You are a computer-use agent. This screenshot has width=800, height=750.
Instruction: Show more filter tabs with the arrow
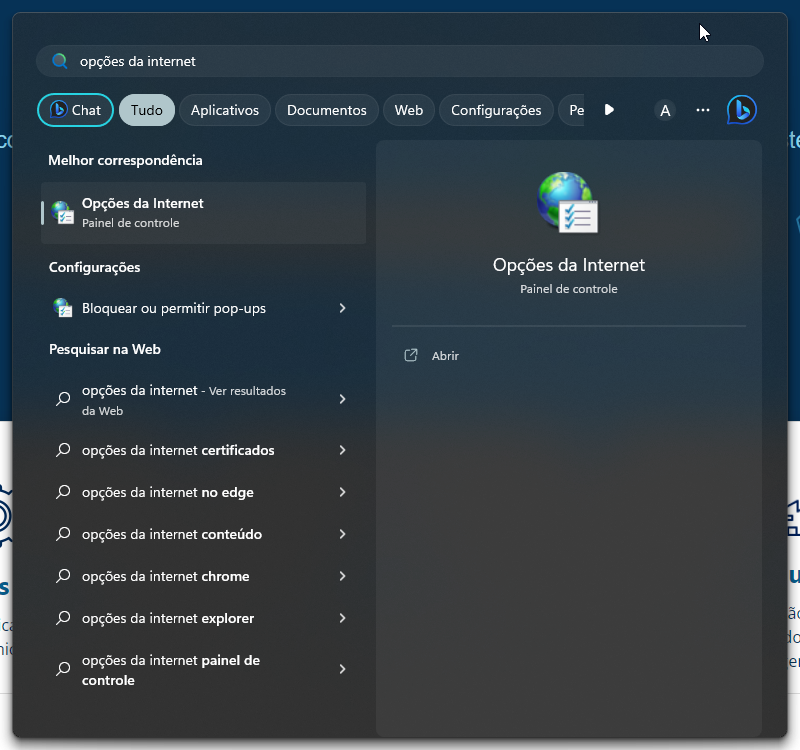(x=609, y=110)
